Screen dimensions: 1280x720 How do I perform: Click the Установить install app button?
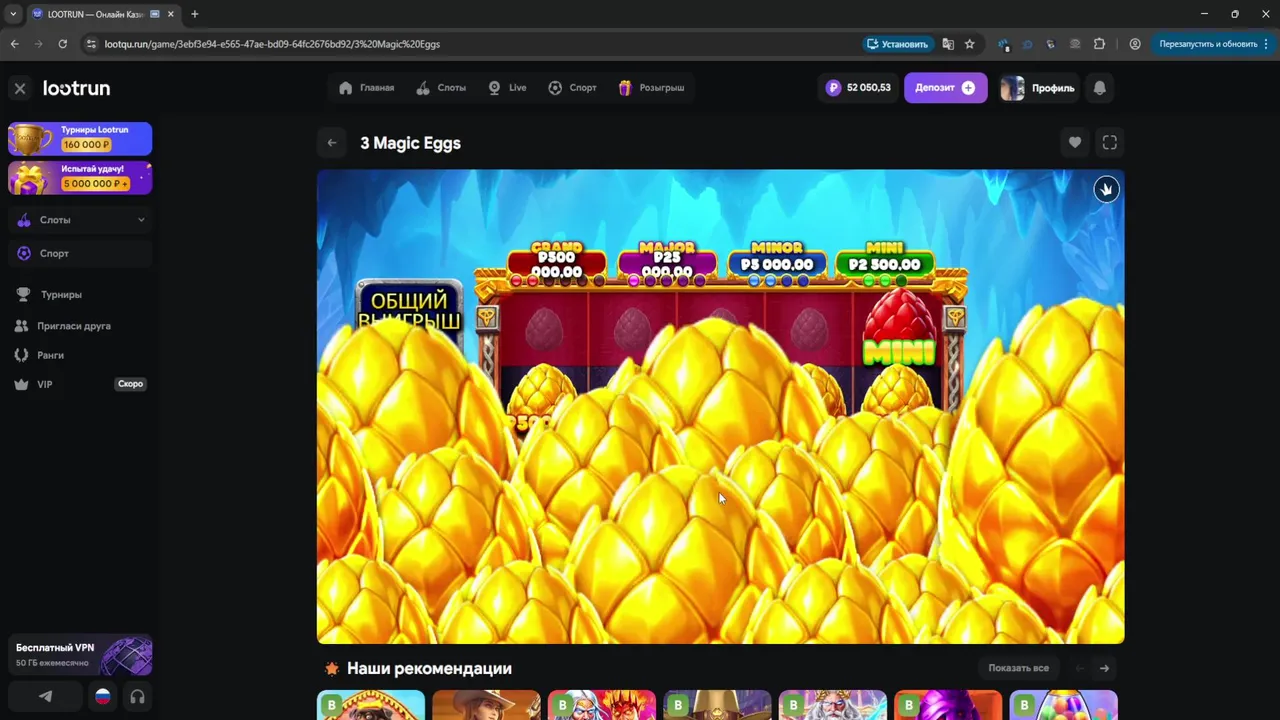(897, 44)
